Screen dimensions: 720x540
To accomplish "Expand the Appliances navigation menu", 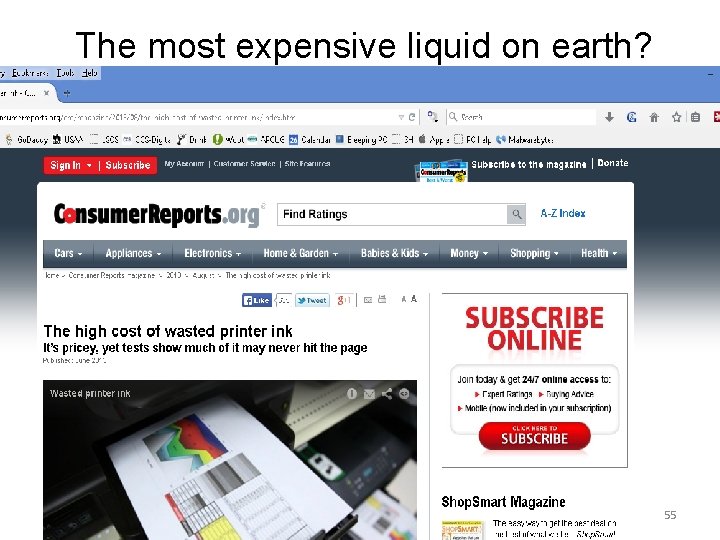I will 133,253.
